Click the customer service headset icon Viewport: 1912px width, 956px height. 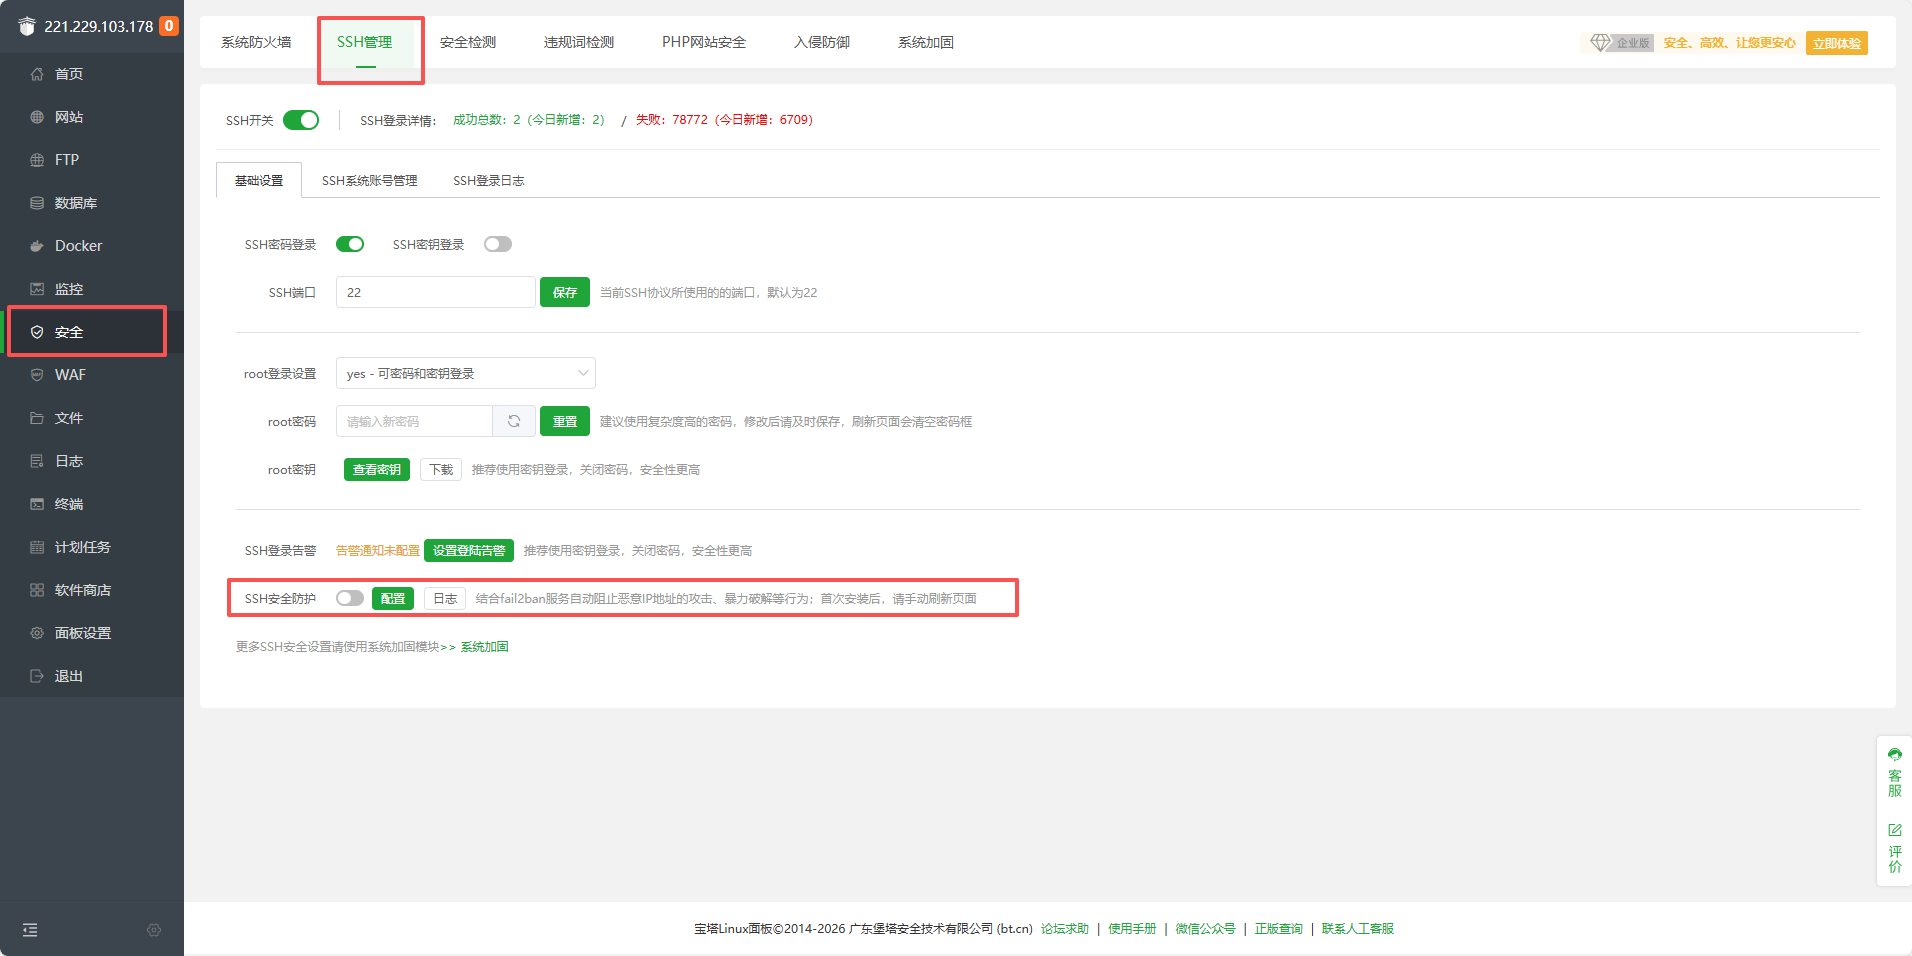(x=1894, y=755)
